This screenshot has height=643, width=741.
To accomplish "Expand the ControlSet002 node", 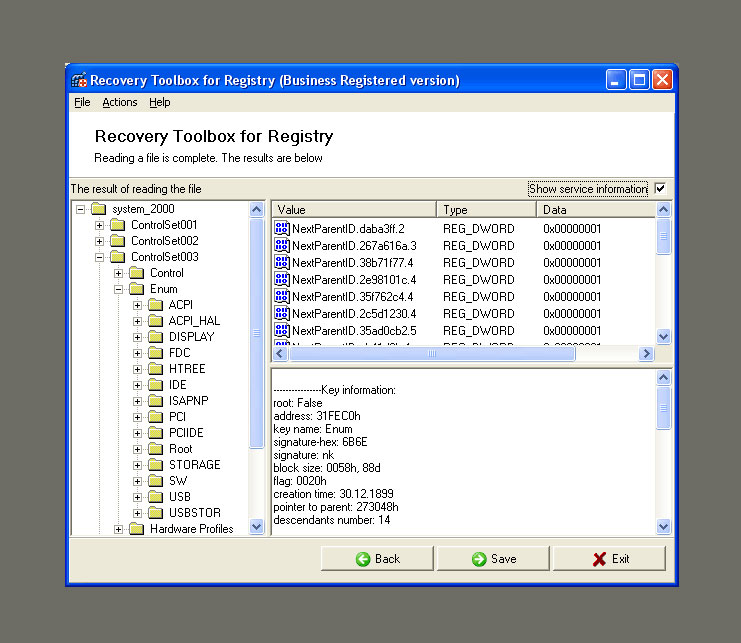I will click(x=99, y=241).
